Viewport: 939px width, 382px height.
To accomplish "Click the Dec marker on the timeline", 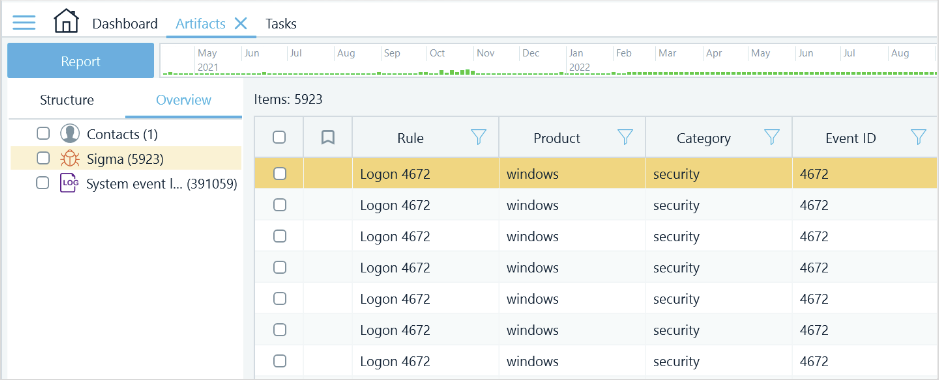I will (531, 53).
